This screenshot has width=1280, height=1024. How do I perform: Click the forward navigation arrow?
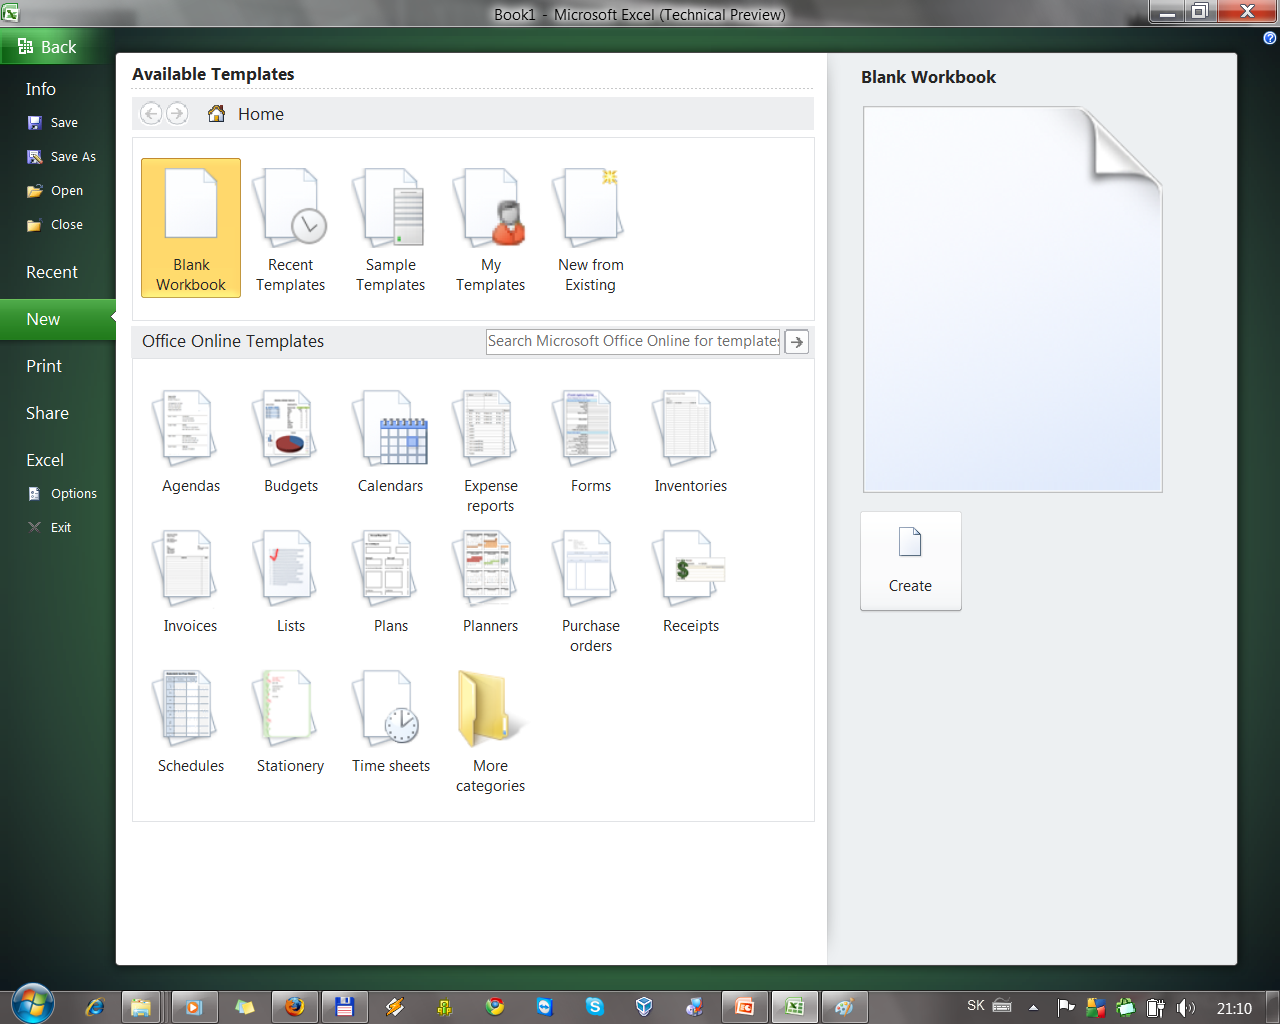tap(177, 114)
